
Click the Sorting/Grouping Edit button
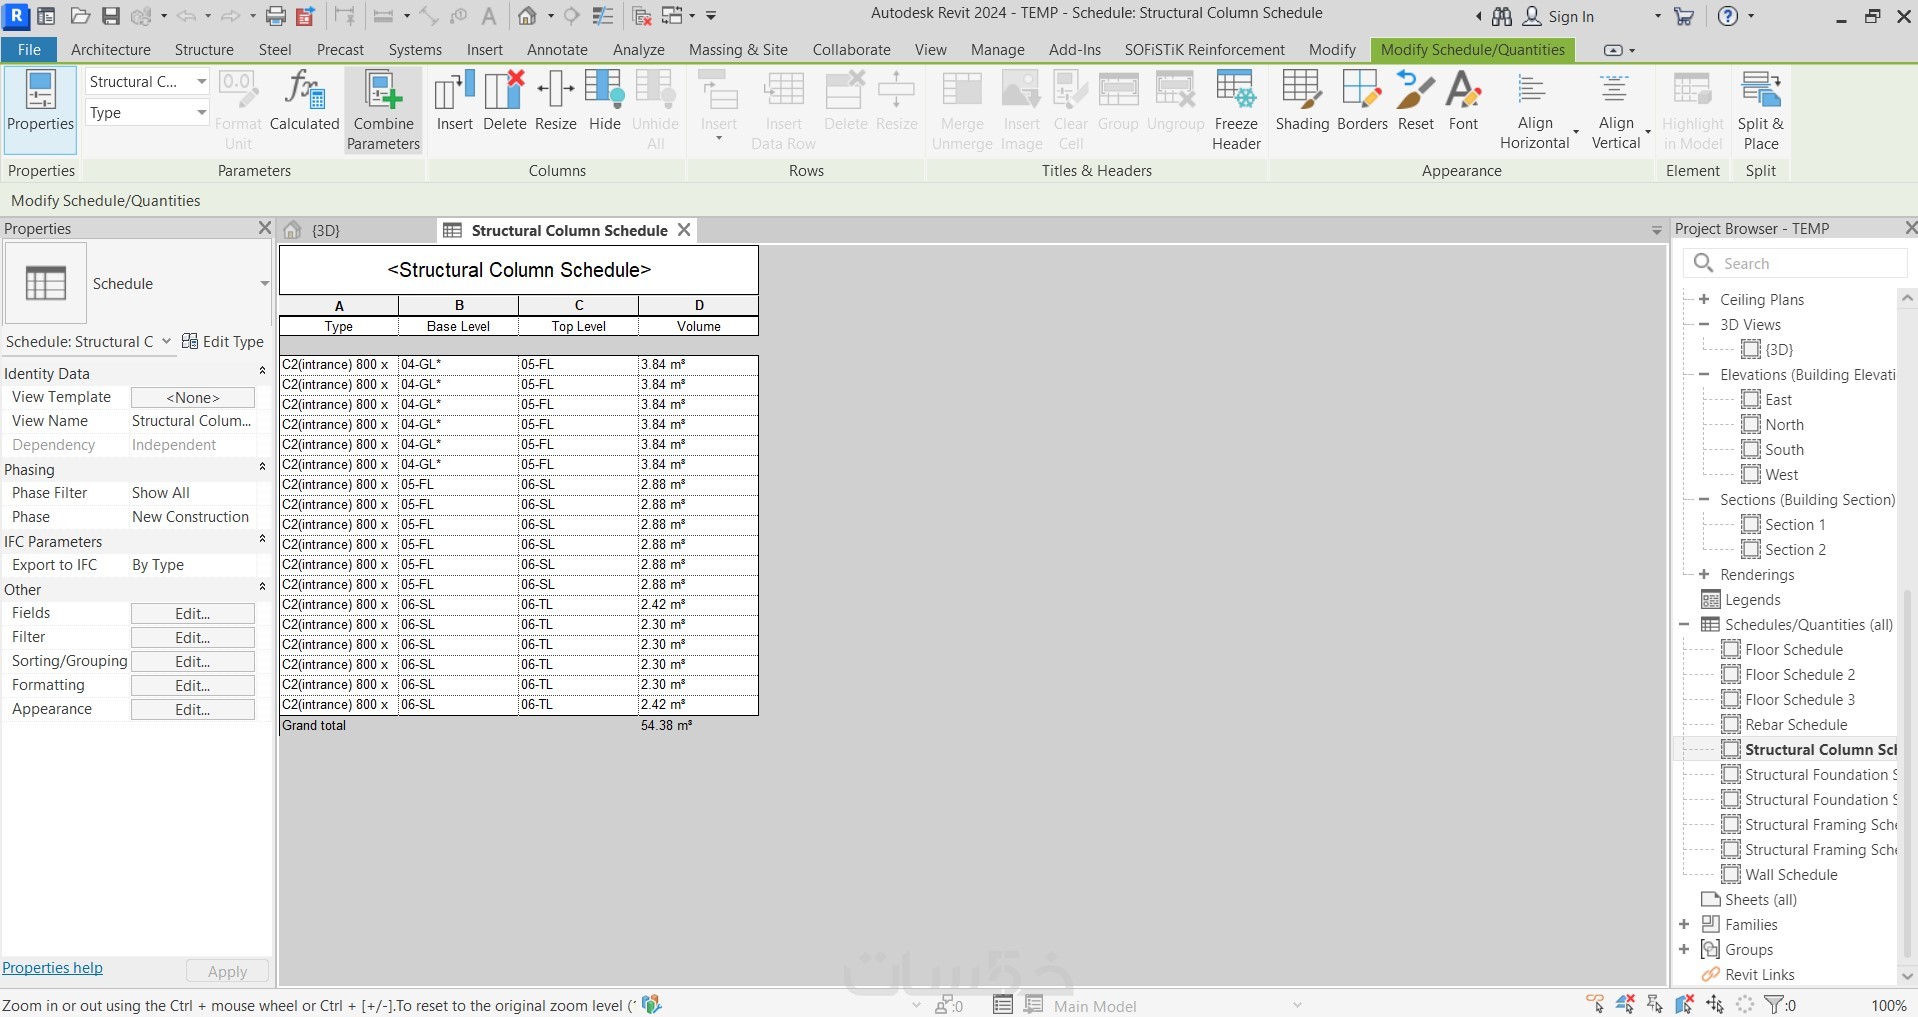pos(193,662)
